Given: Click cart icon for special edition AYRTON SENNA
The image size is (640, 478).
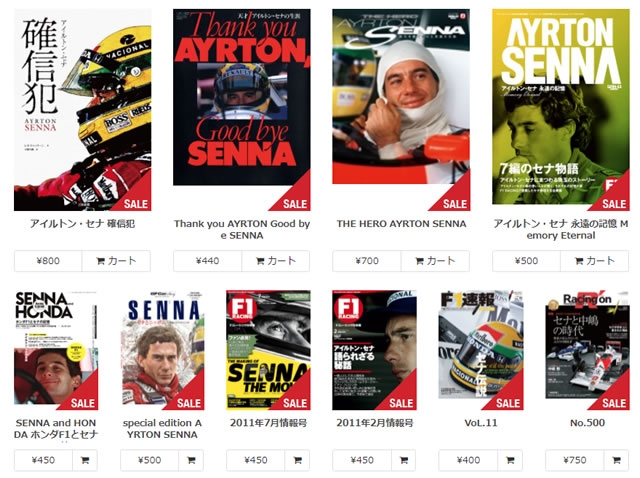Looking at the screenshot, I should tap(191, 460).
